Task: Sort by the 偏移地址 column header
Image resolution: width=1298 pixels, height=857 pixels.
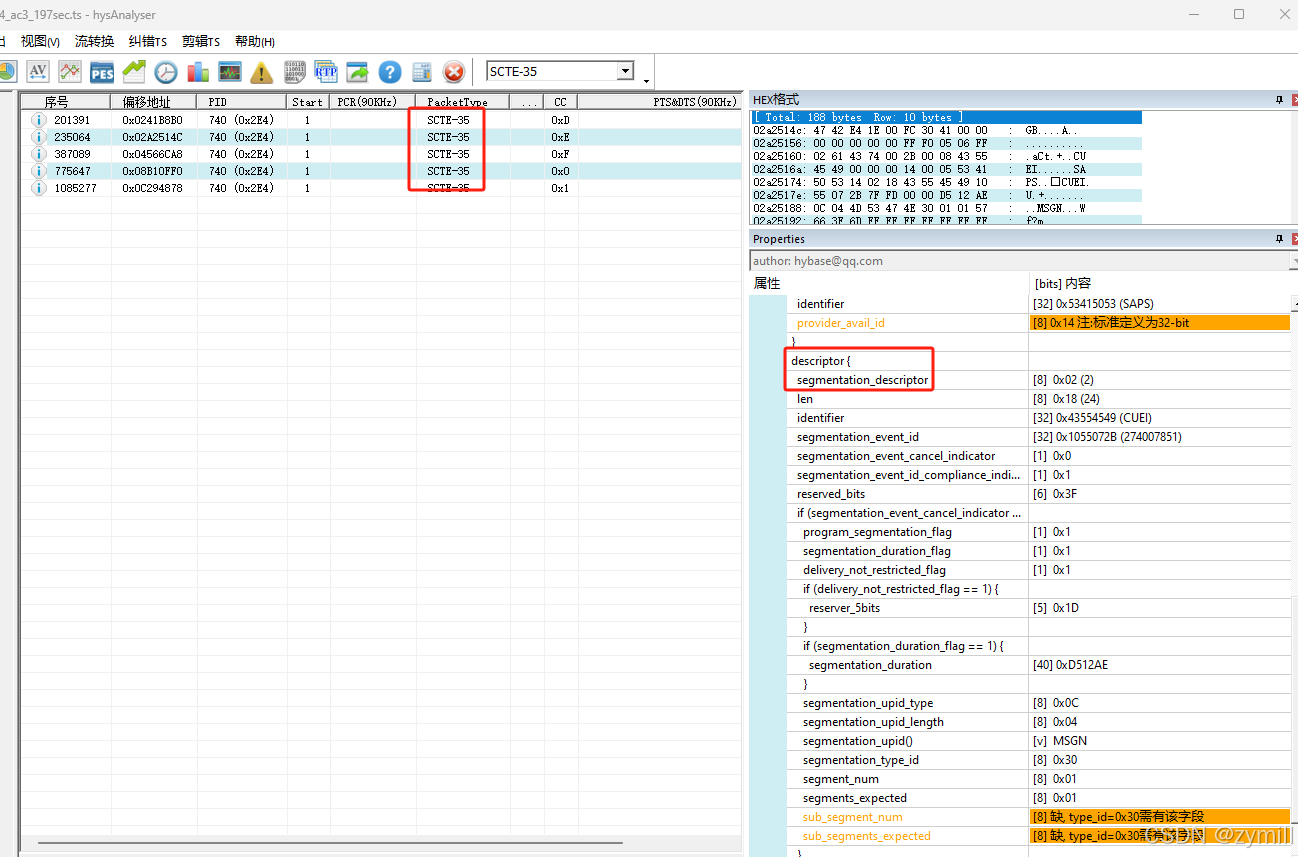Action: 154,102
